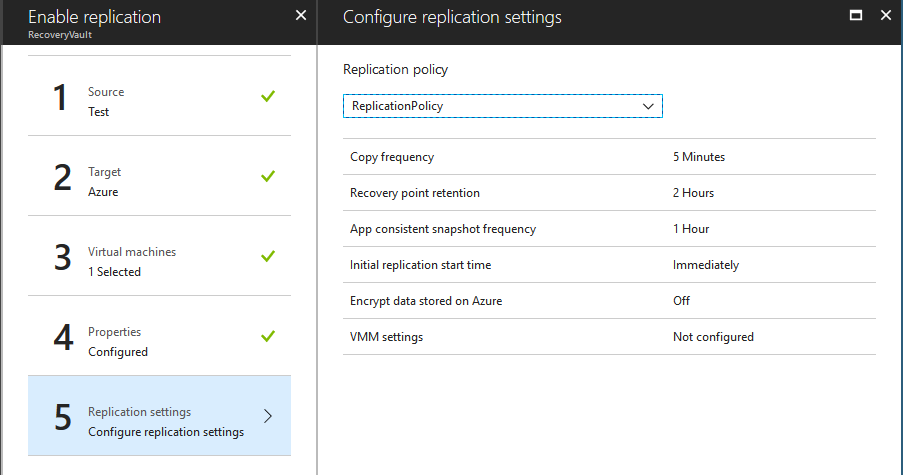Click the App consistent snapshot frequency row
The width and height of the screenshot is (903, 475).
[x=609, y=229]
